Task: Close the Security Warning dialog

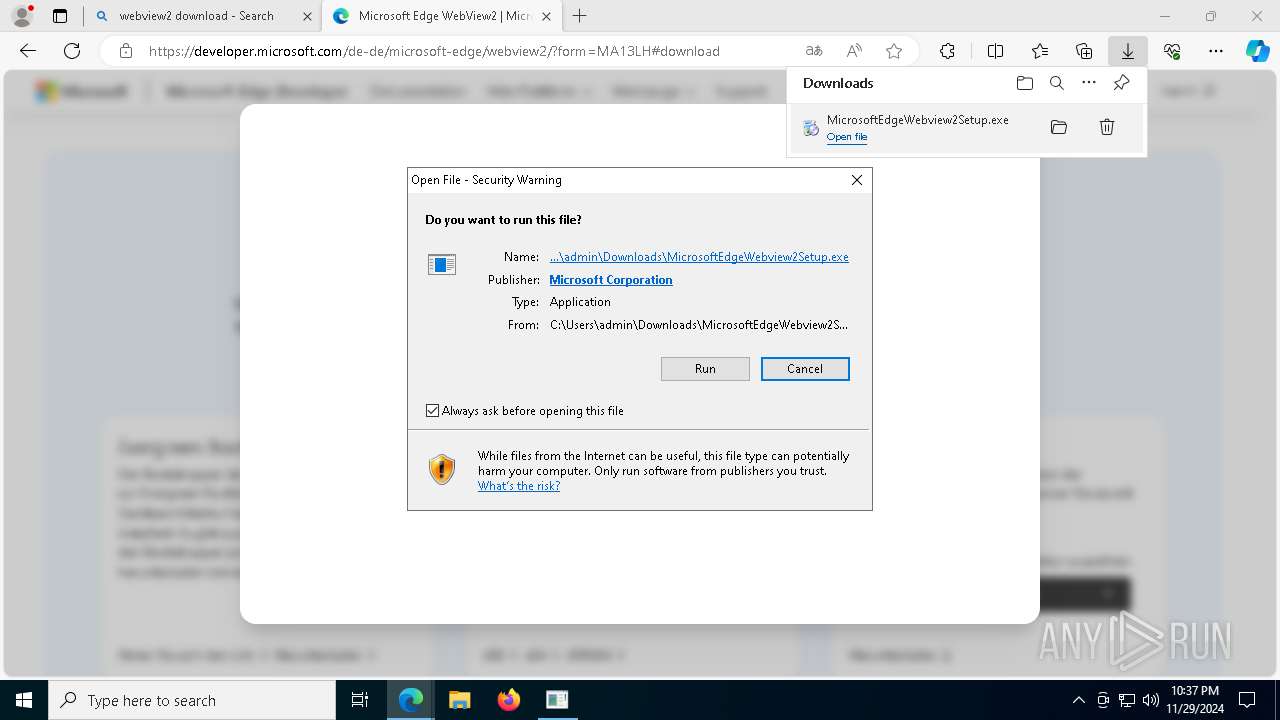Action: coord(856,180)
